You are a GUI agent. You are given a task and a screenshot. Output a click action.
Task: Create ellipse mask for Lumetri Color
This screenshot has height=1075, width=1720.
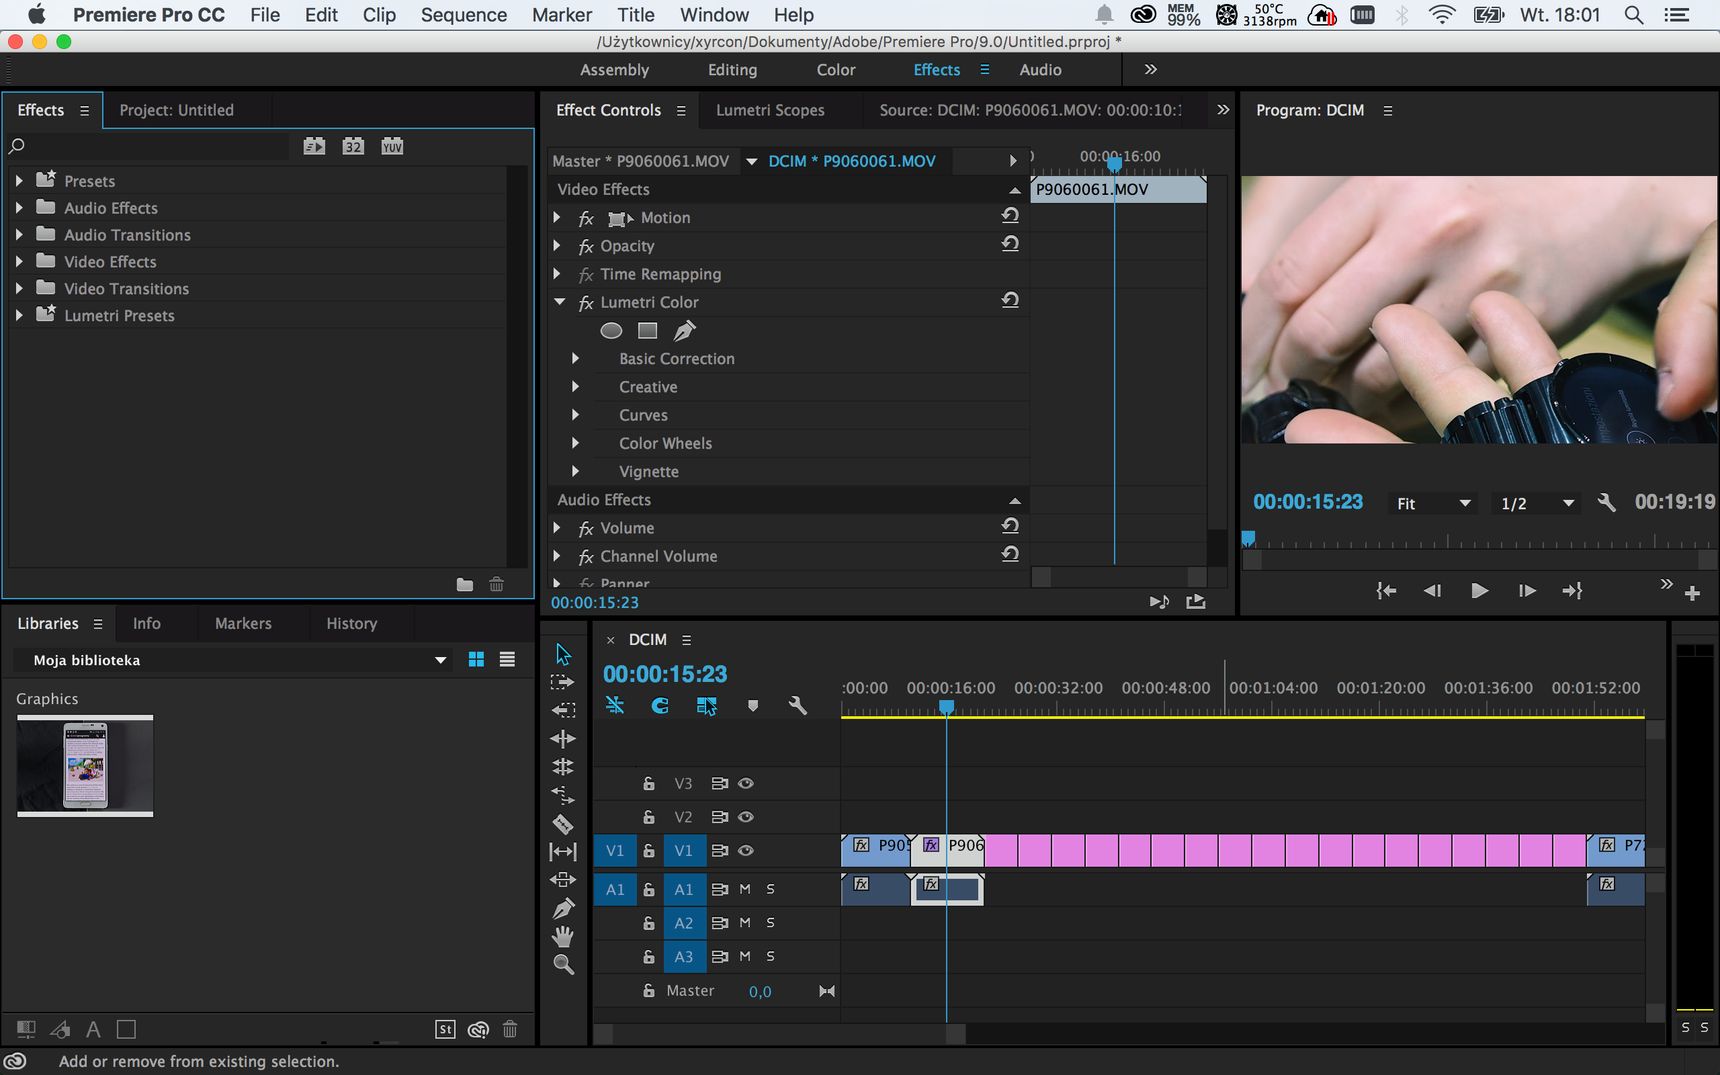[611, 331]
